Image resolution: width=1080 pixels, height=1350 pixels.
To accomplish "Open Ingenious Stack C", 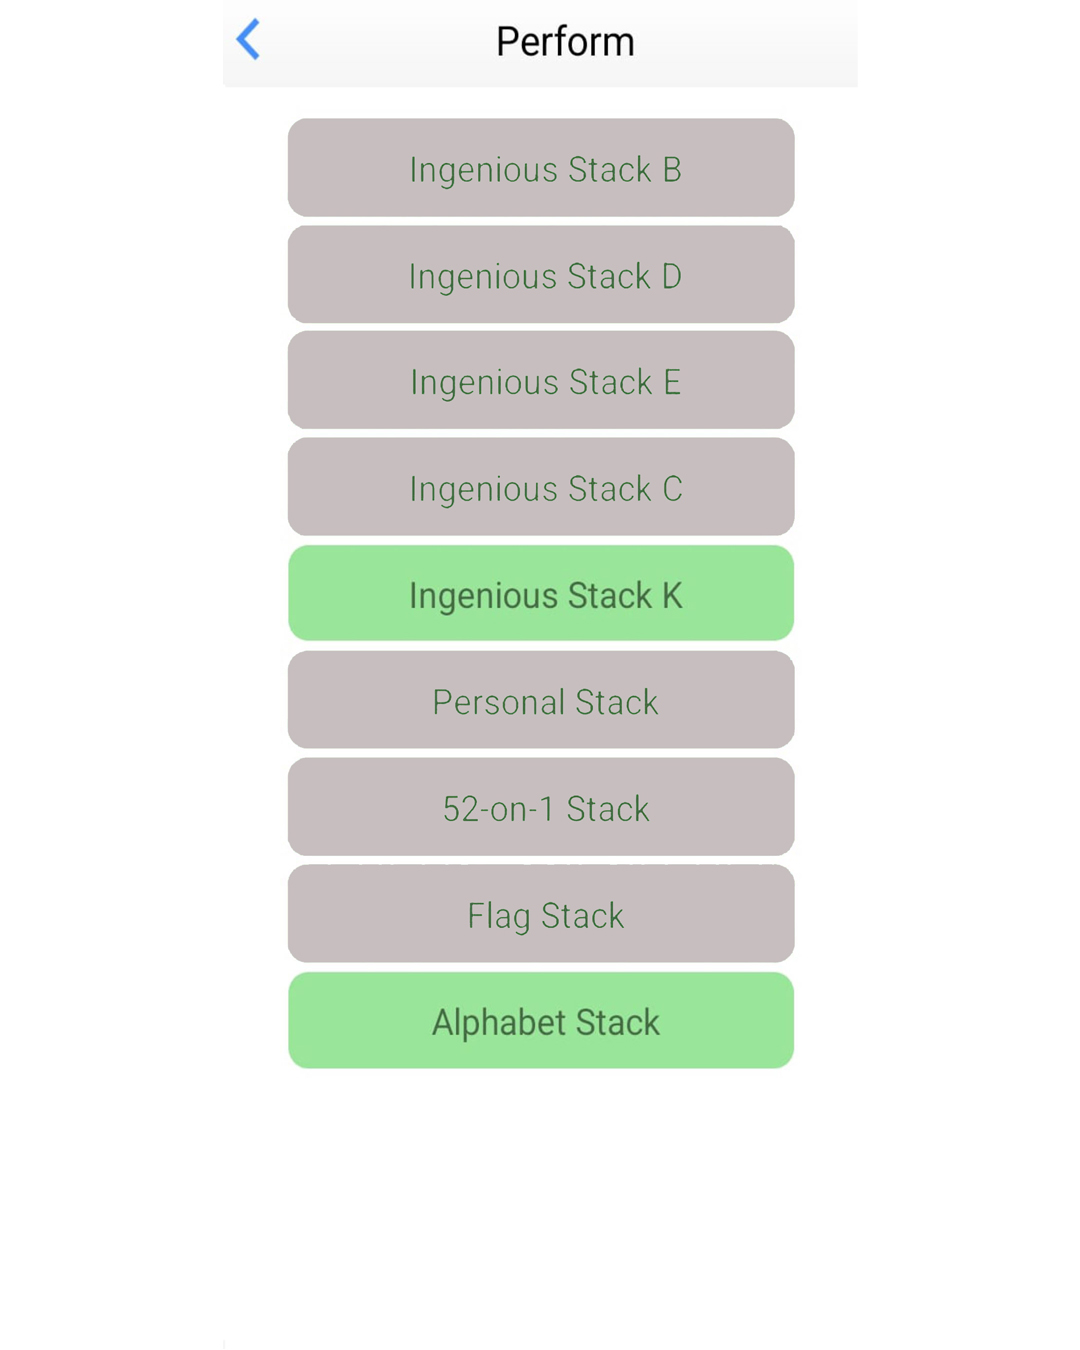I will (541, 488).
